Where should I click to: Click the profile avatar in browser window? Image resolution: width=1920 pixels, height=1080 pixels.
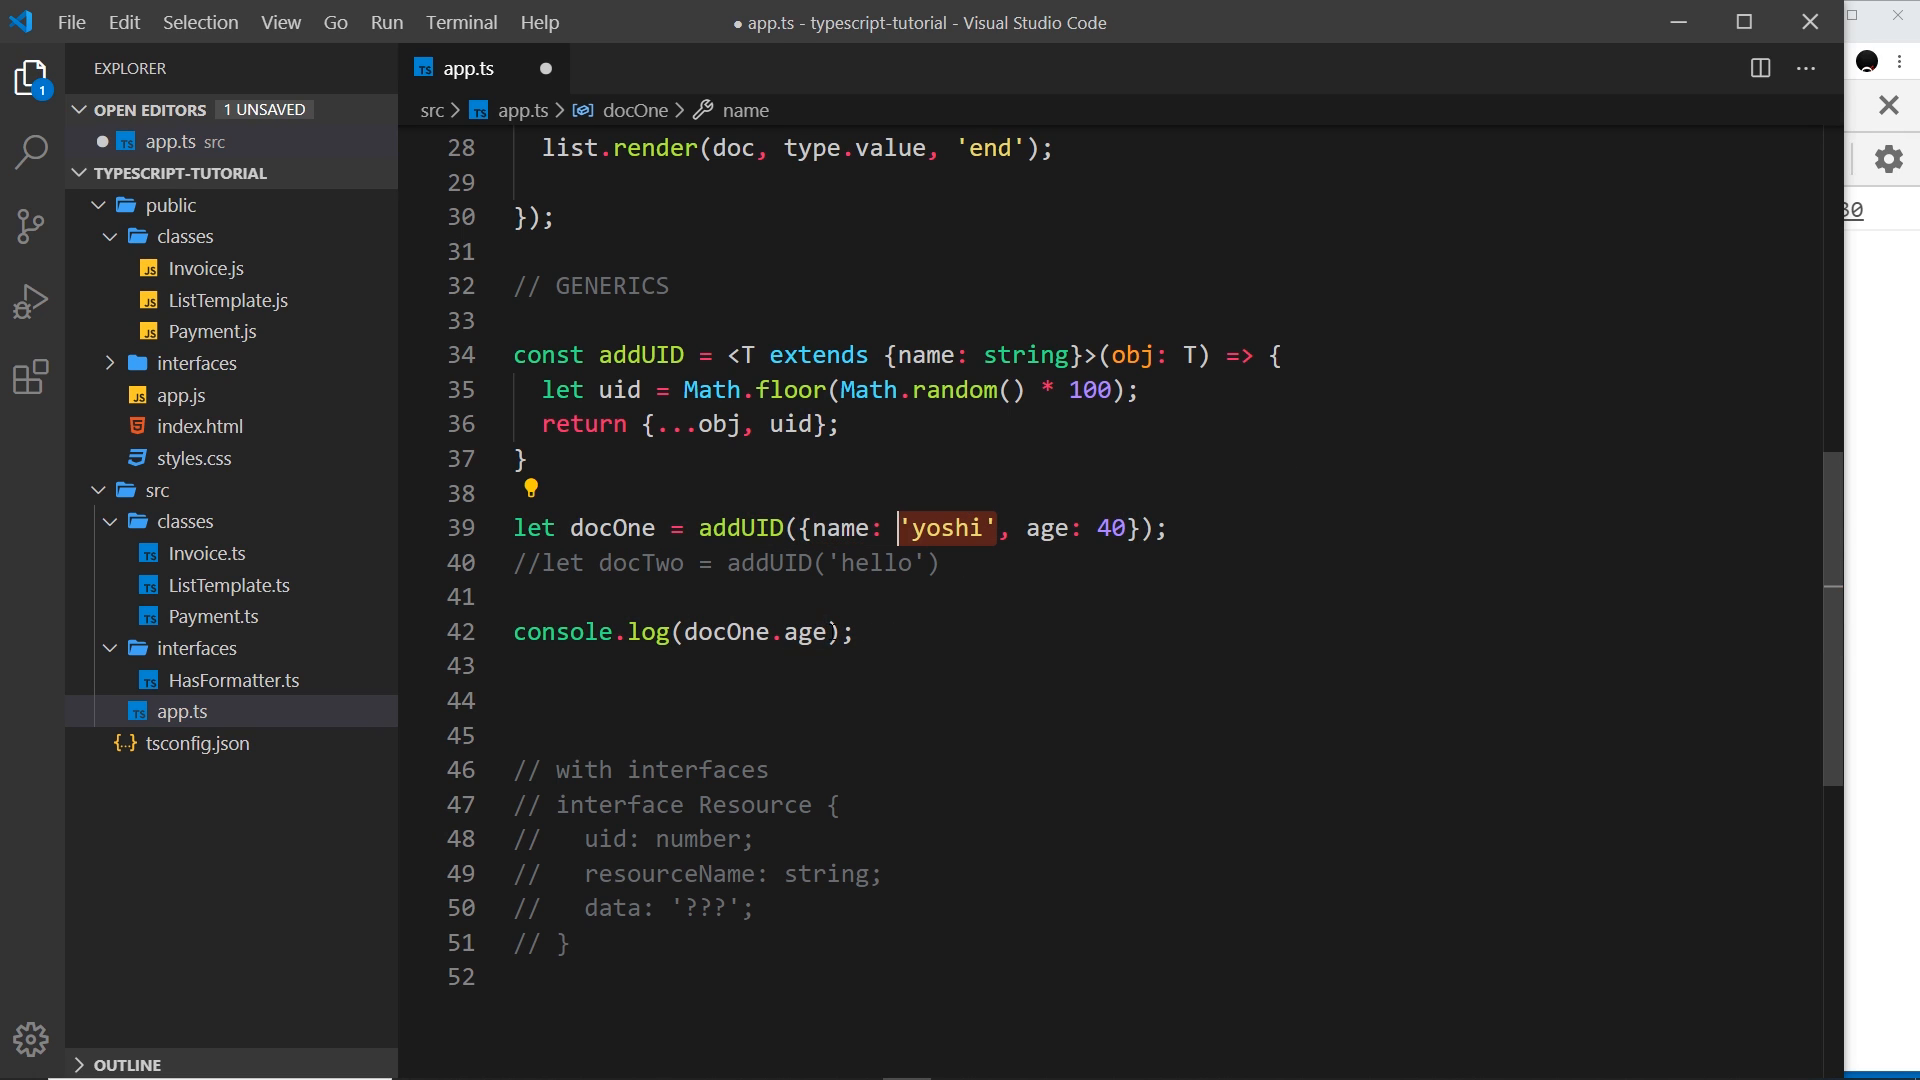[x=1867, y=61]
